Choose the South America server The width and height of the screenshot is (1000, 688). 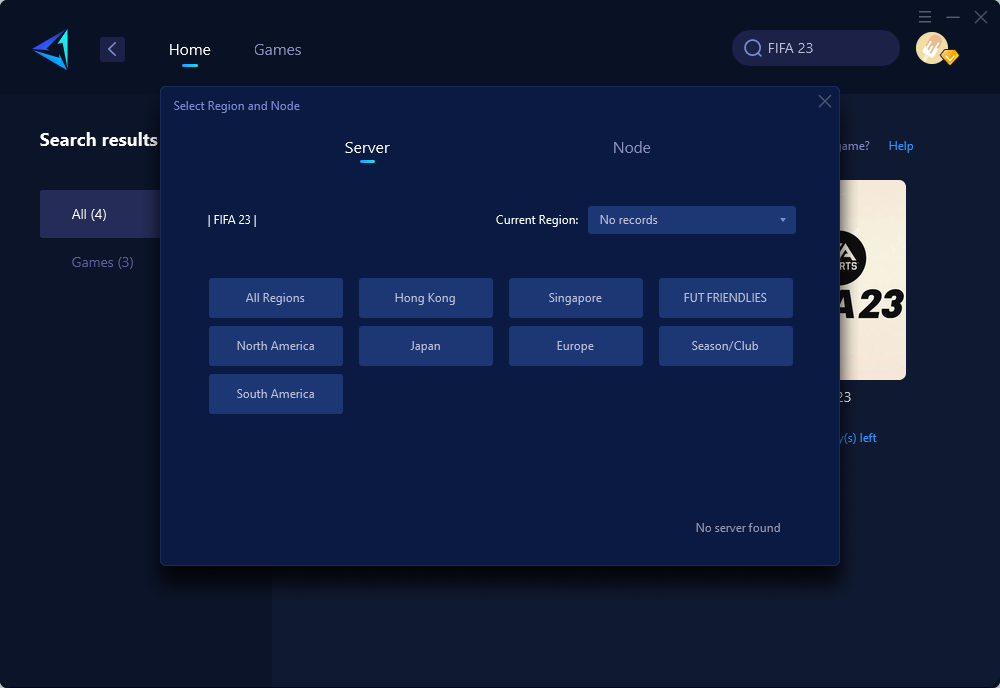click(276, 394)
